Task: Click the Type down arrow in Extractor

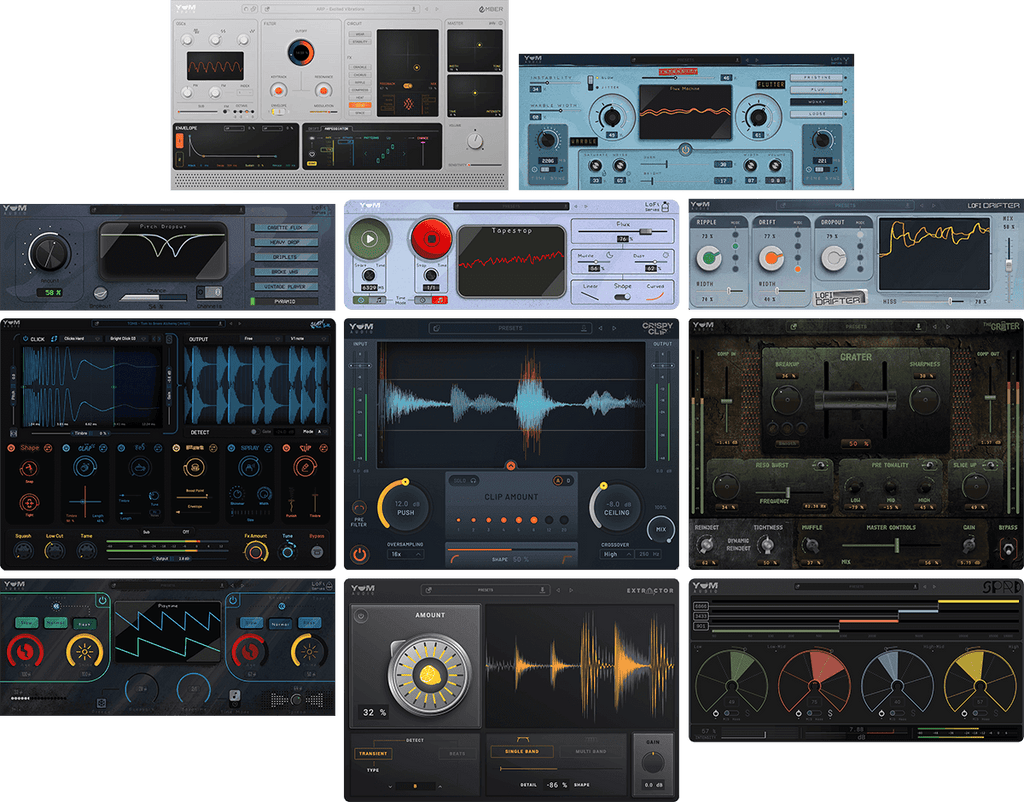Action: 390,786
